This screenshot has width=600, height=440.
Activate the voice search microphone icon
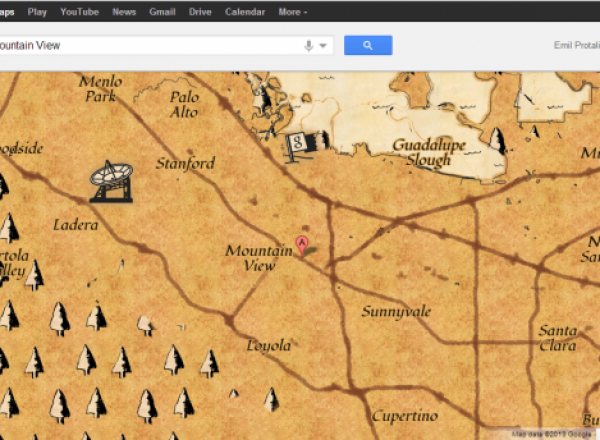tap(308, 46)
